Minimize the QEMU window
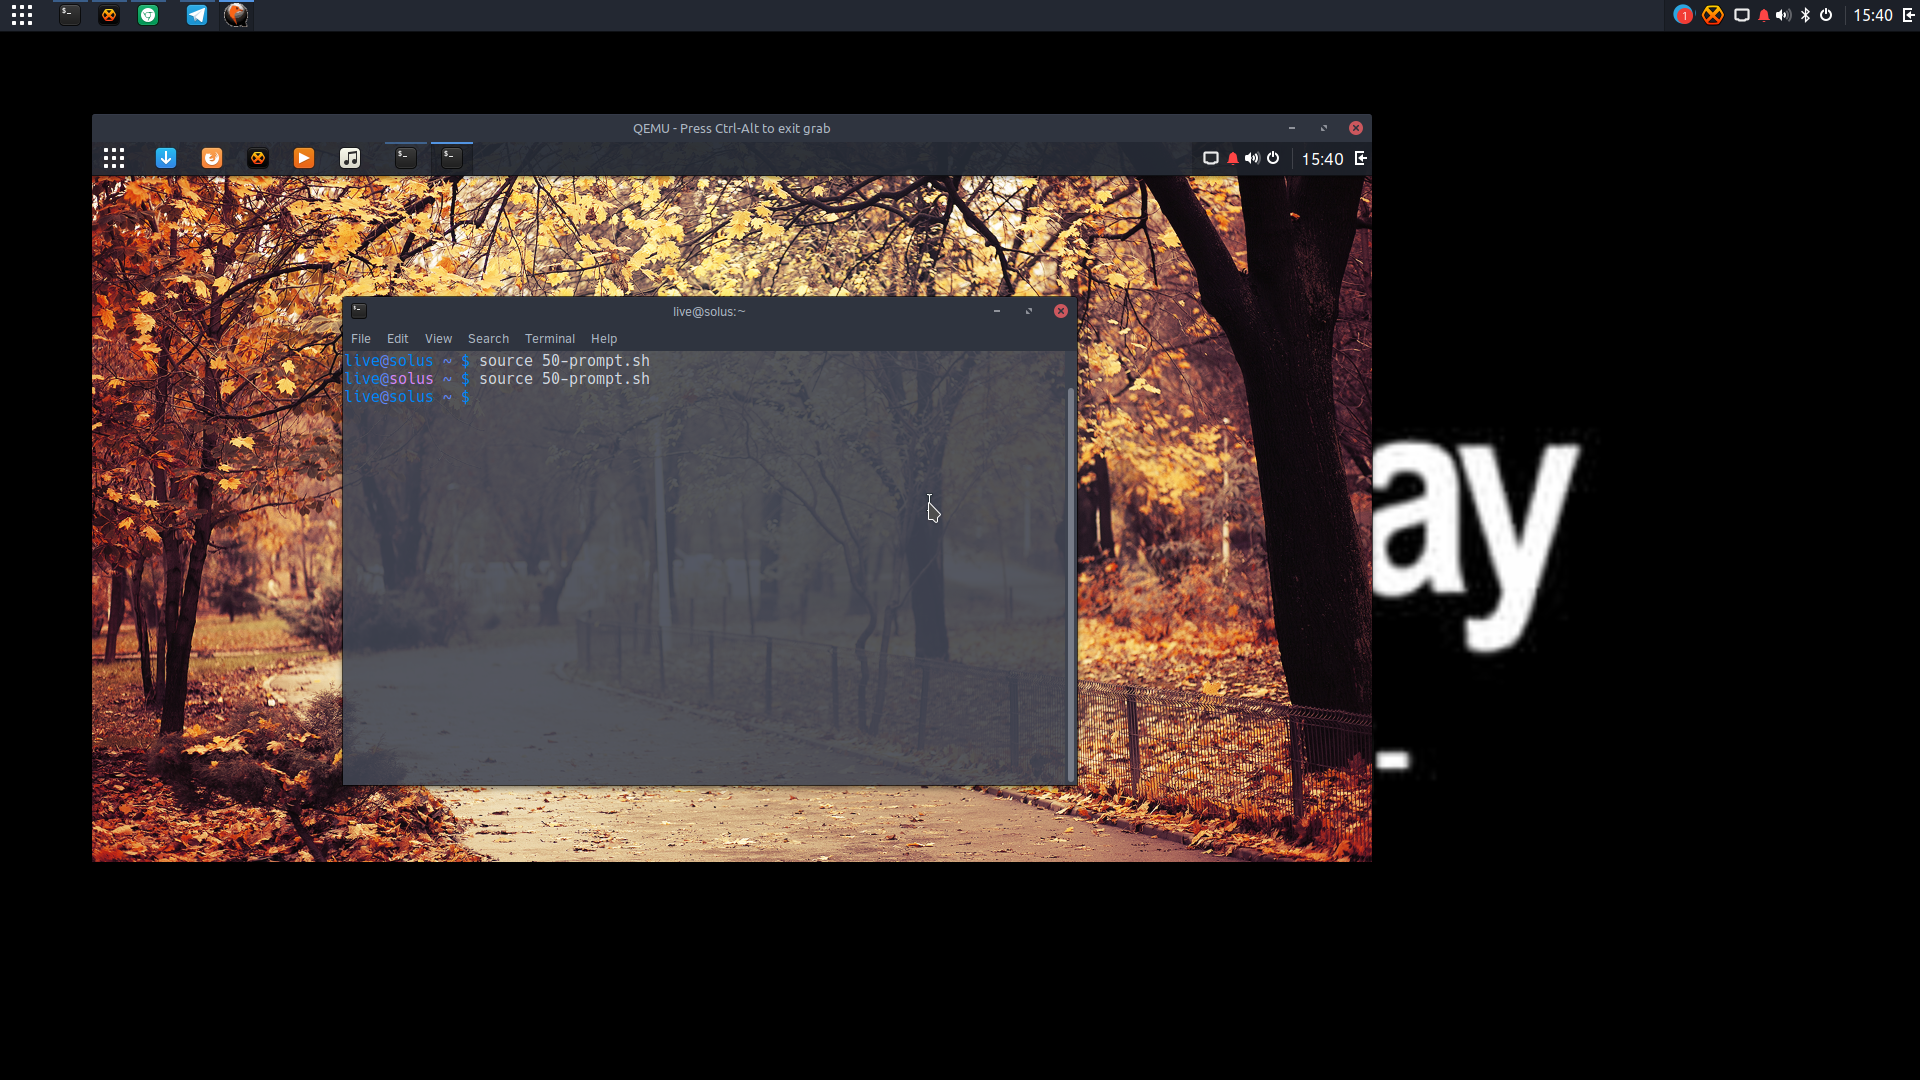Image resolution: width=1920 pixels, height=1080 pixels. click(x=1292, y=128)
